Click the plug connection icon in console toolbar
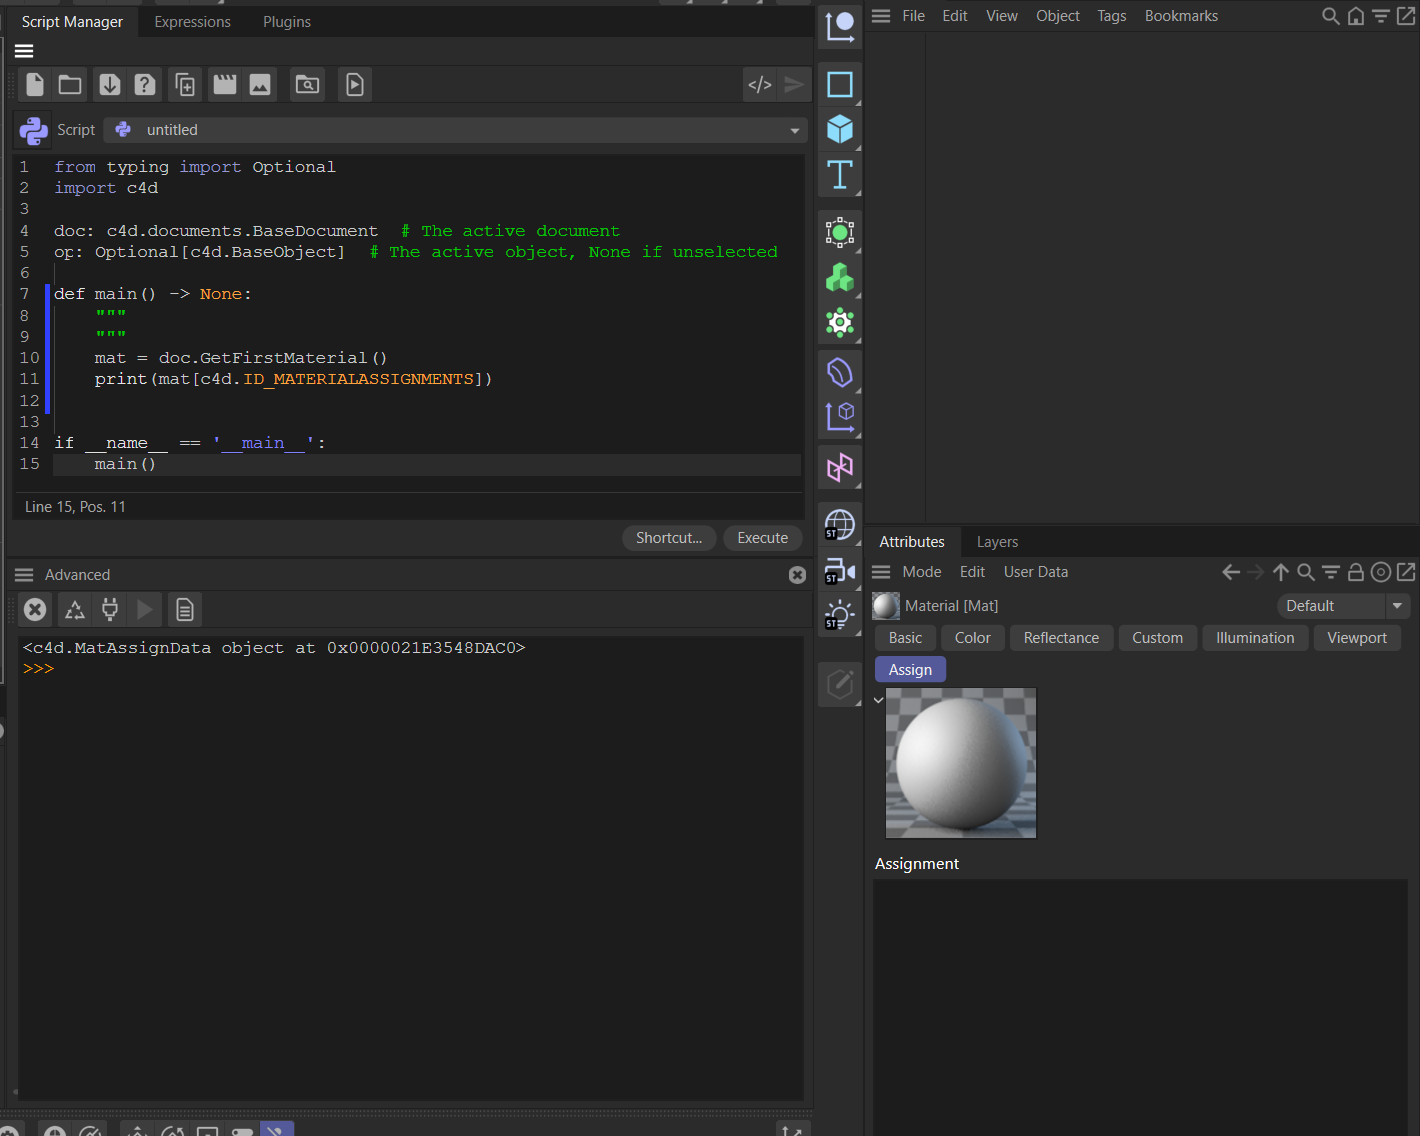The image size is (1420, 1136). point(110,610)
